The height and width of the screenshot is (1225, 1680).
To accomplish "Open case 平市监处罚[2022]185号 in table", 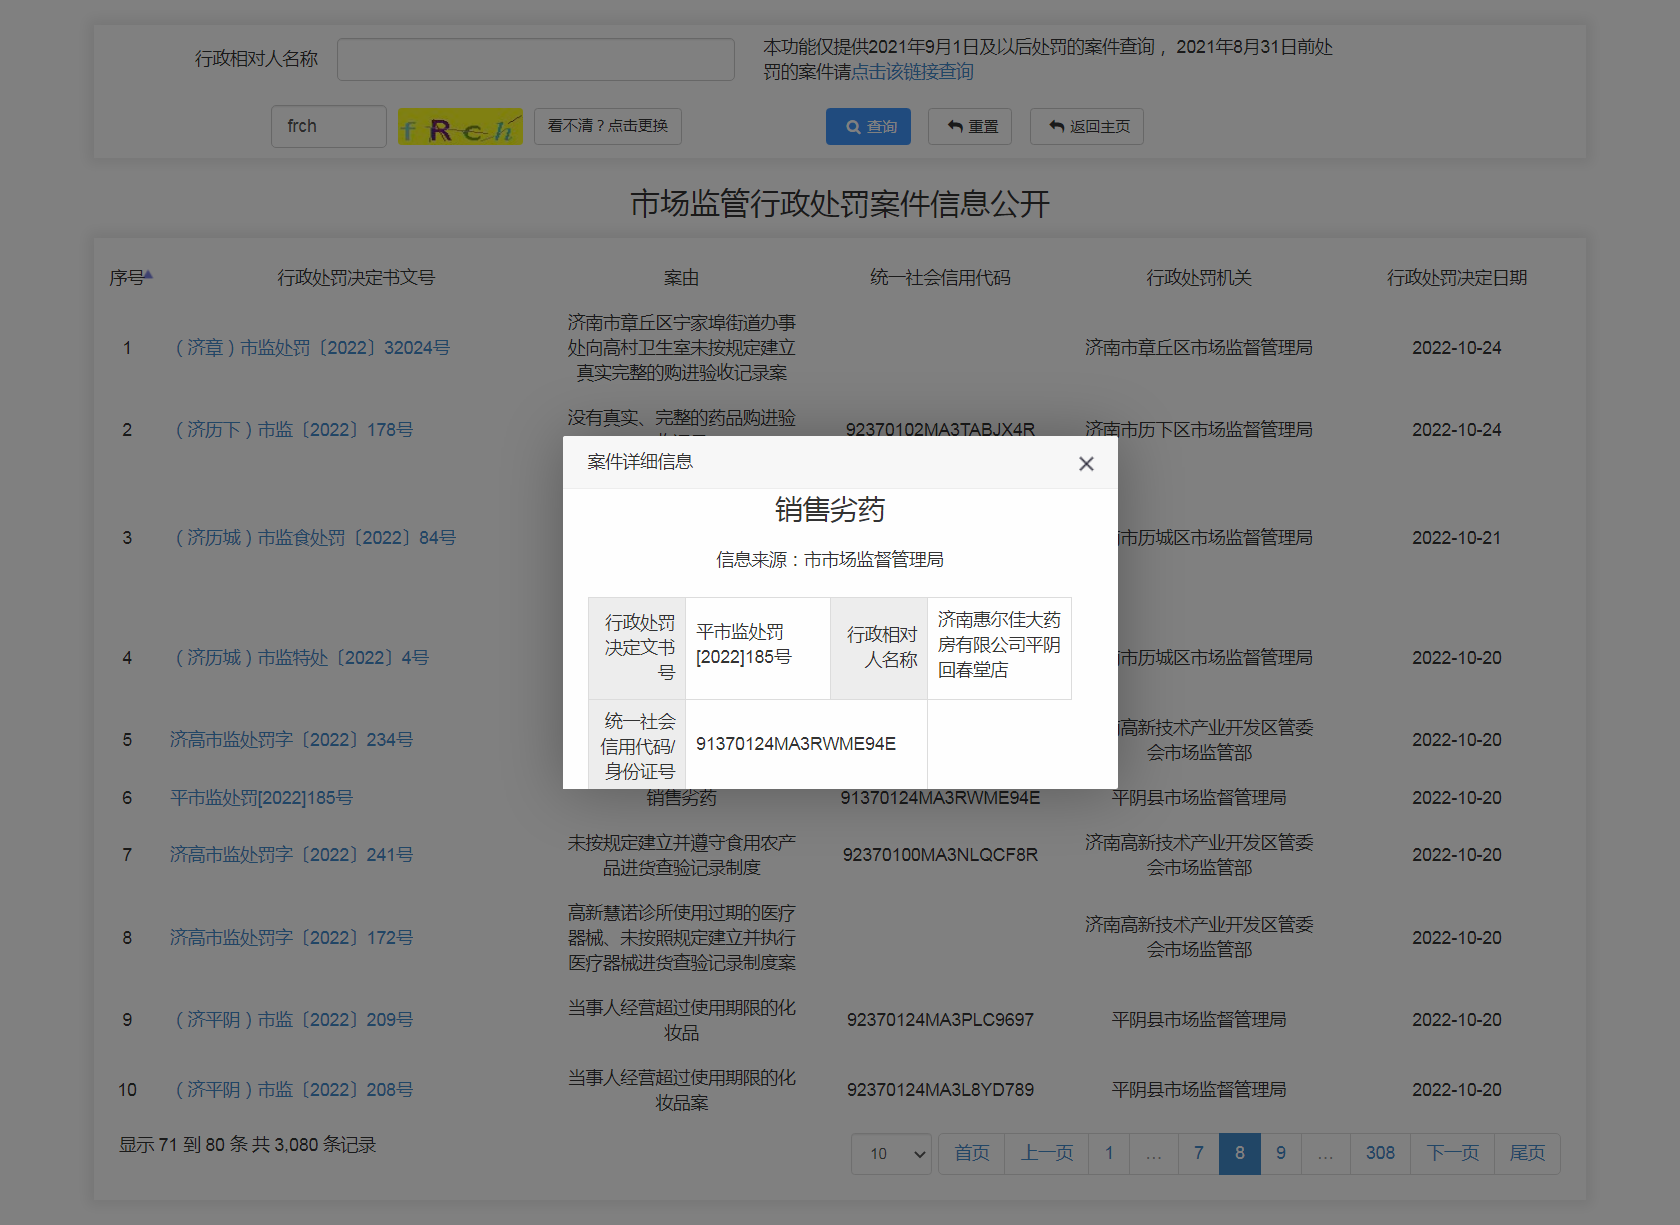I will (x=261, y=798).
